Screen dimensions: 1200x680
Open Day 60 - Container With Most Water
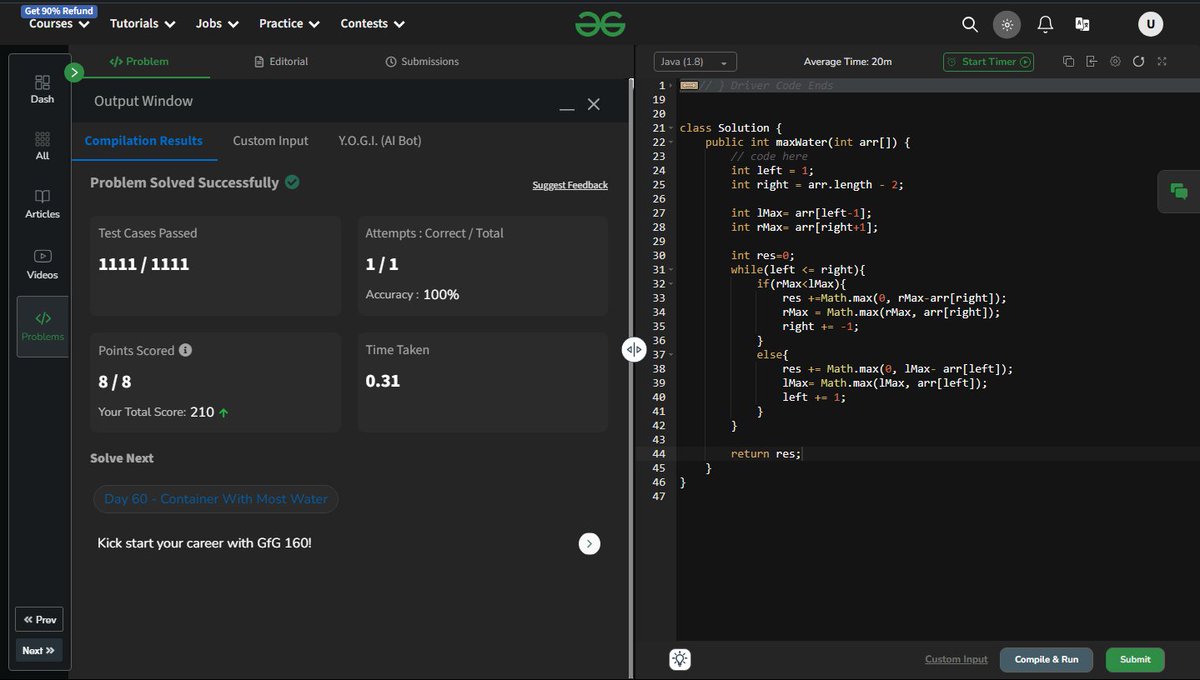click(216, 499)
